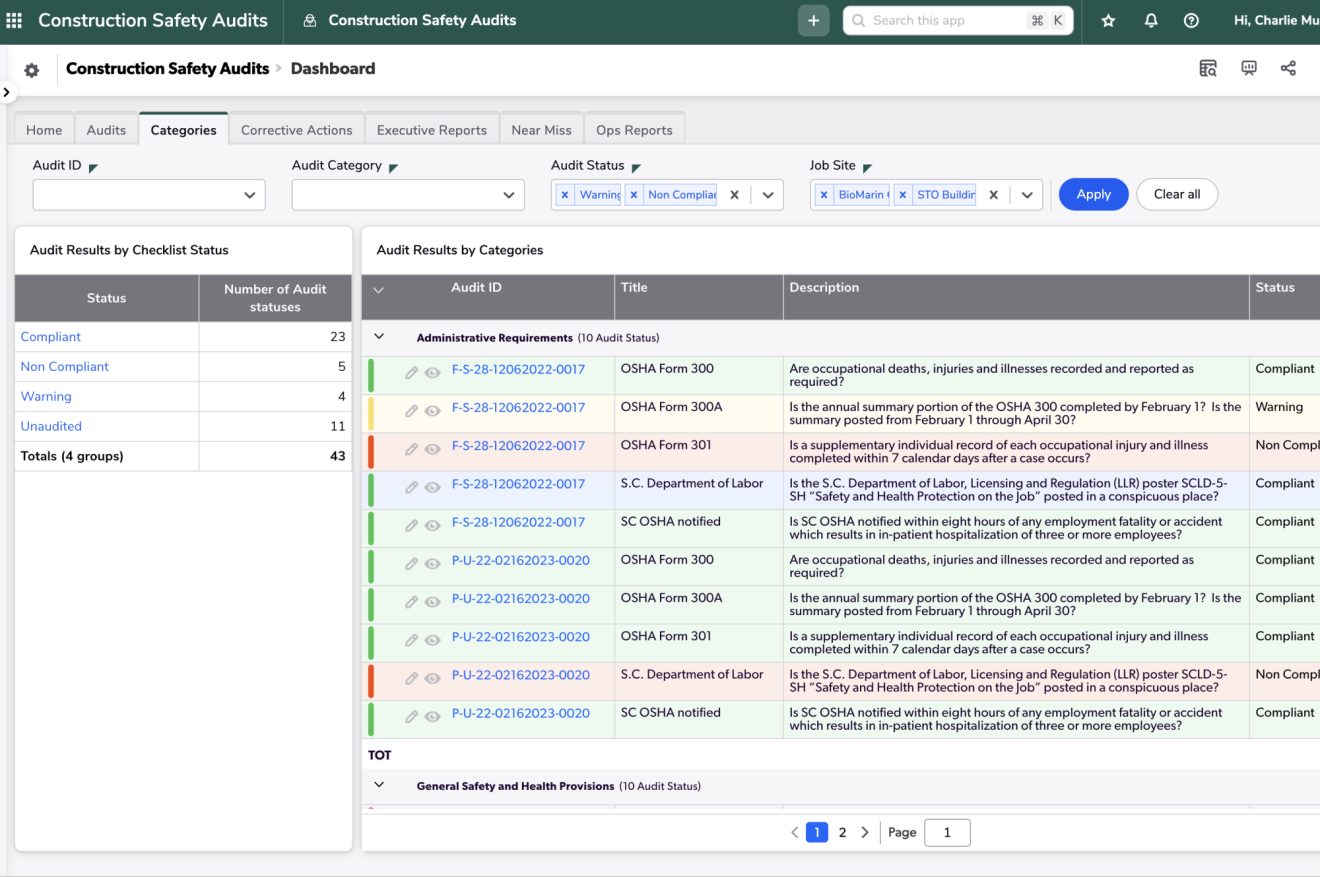
Task: Collapse the Administrative Requirements group
Action: pyautogui.click(x=379, y=338)
